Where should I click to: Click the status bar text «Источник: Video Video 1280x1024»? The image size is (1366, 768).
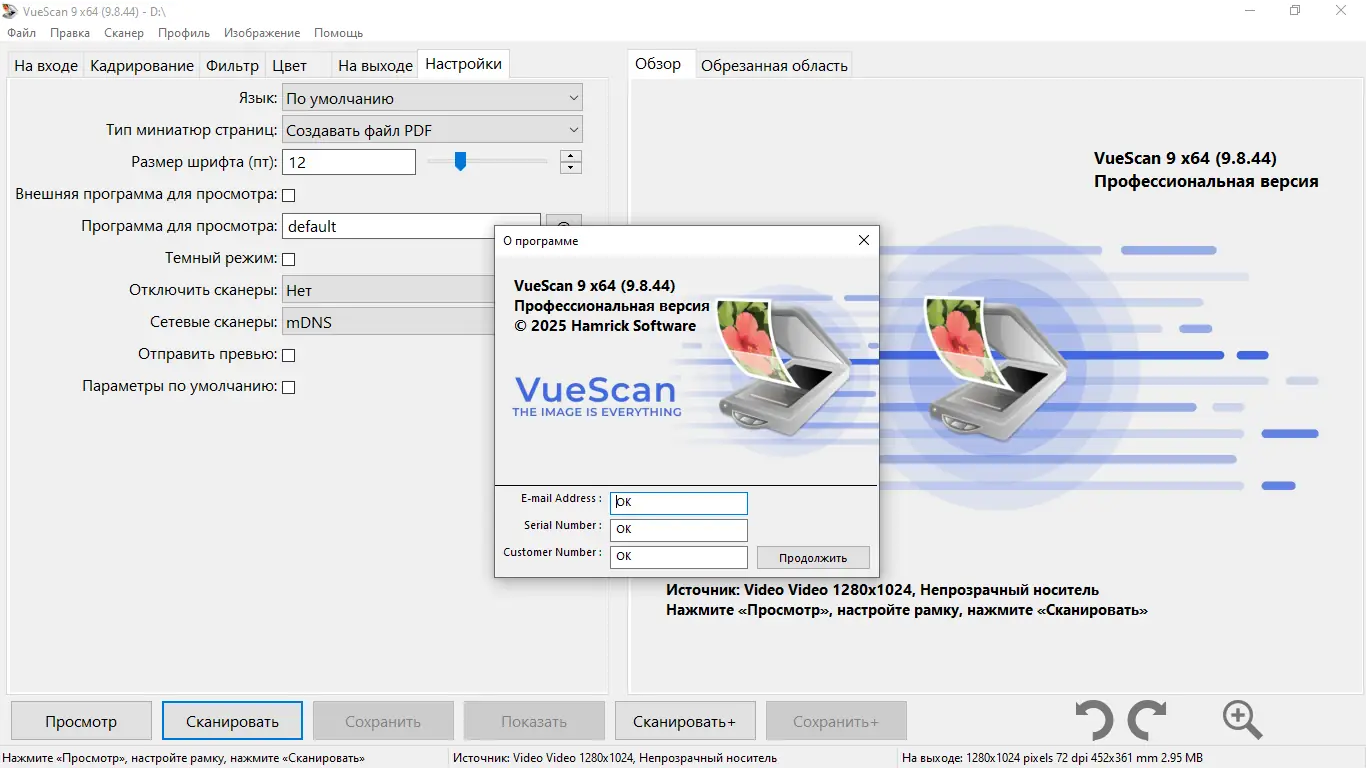(x=615, y=758)
